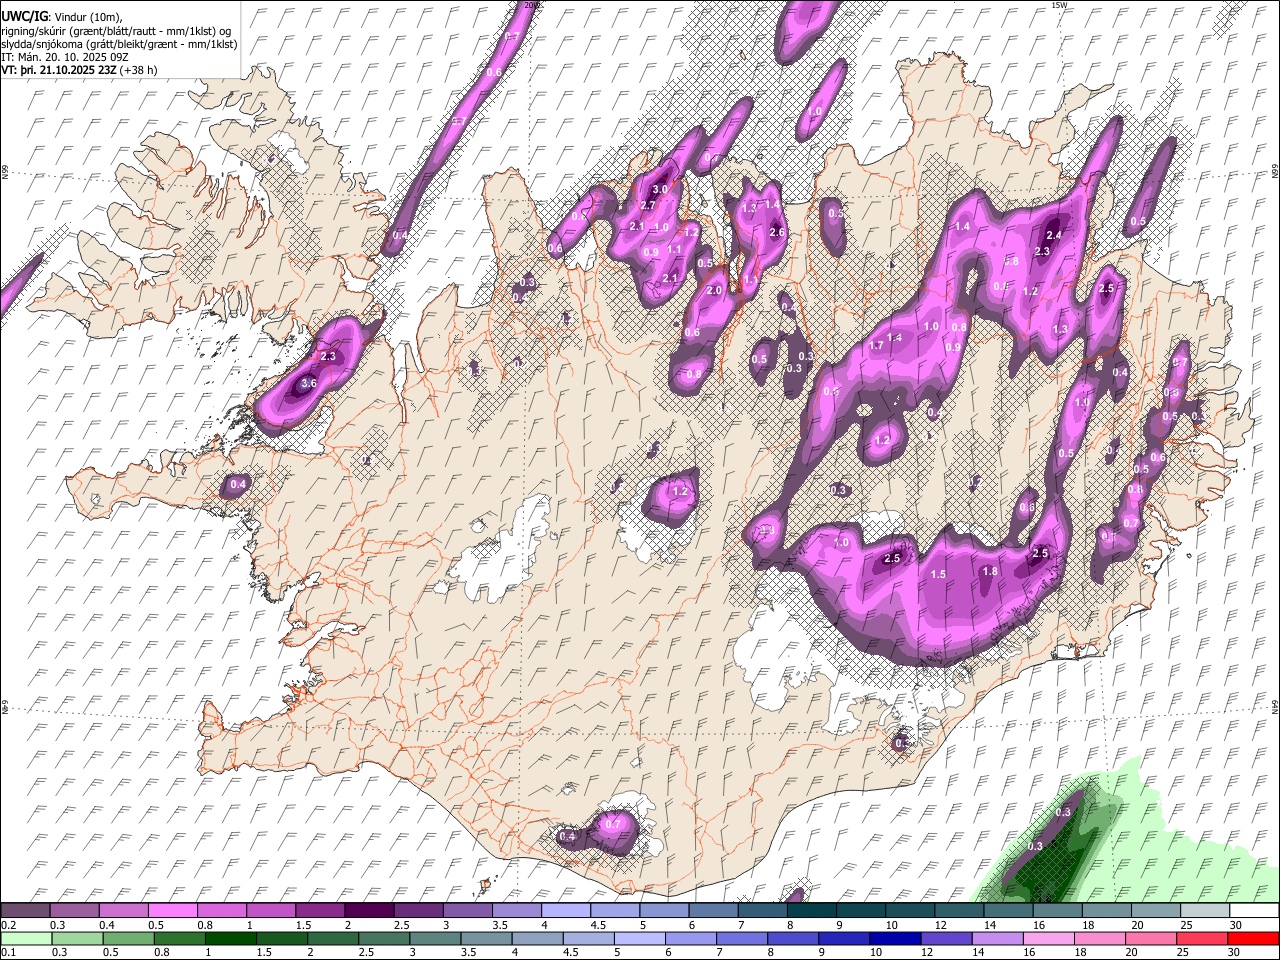
Task: Click the 2.0 precipitation value label
Action: (x=714, y=290)
